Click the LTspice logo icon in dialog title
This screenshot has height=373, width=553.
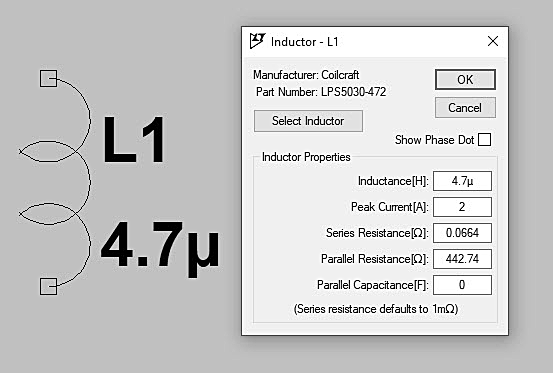coord(257,41)
